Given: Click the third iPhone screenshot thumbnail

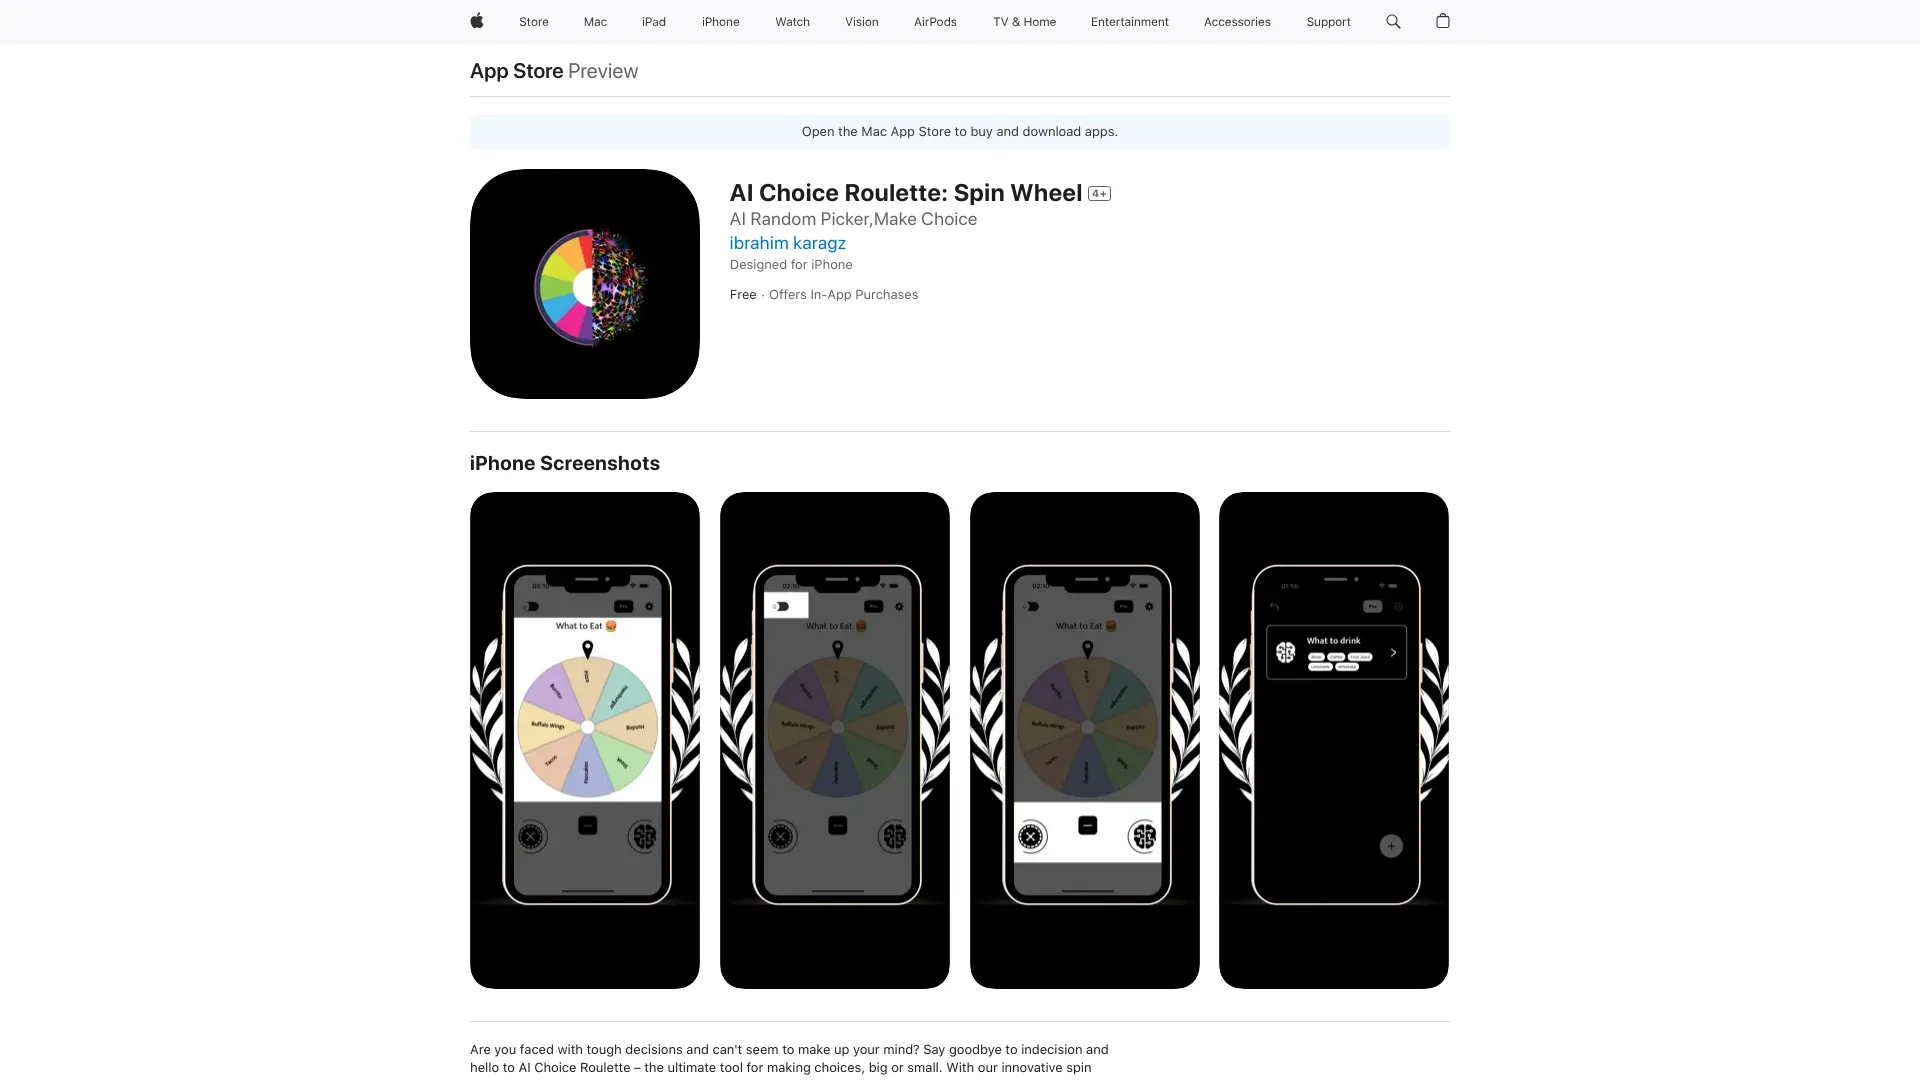Looking at the screenshot, I should tap(1084, 740).
